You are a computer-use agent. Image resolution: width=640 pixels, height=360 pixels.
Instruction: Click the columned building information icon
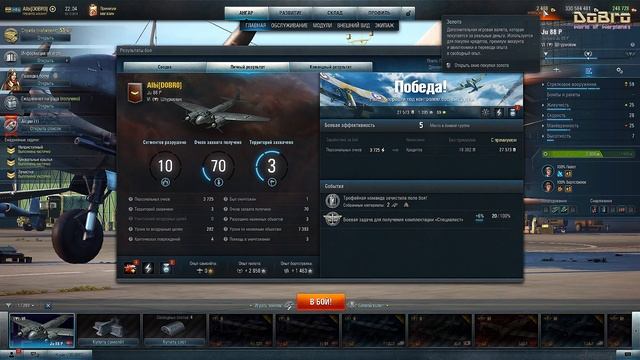coord(11,57)
